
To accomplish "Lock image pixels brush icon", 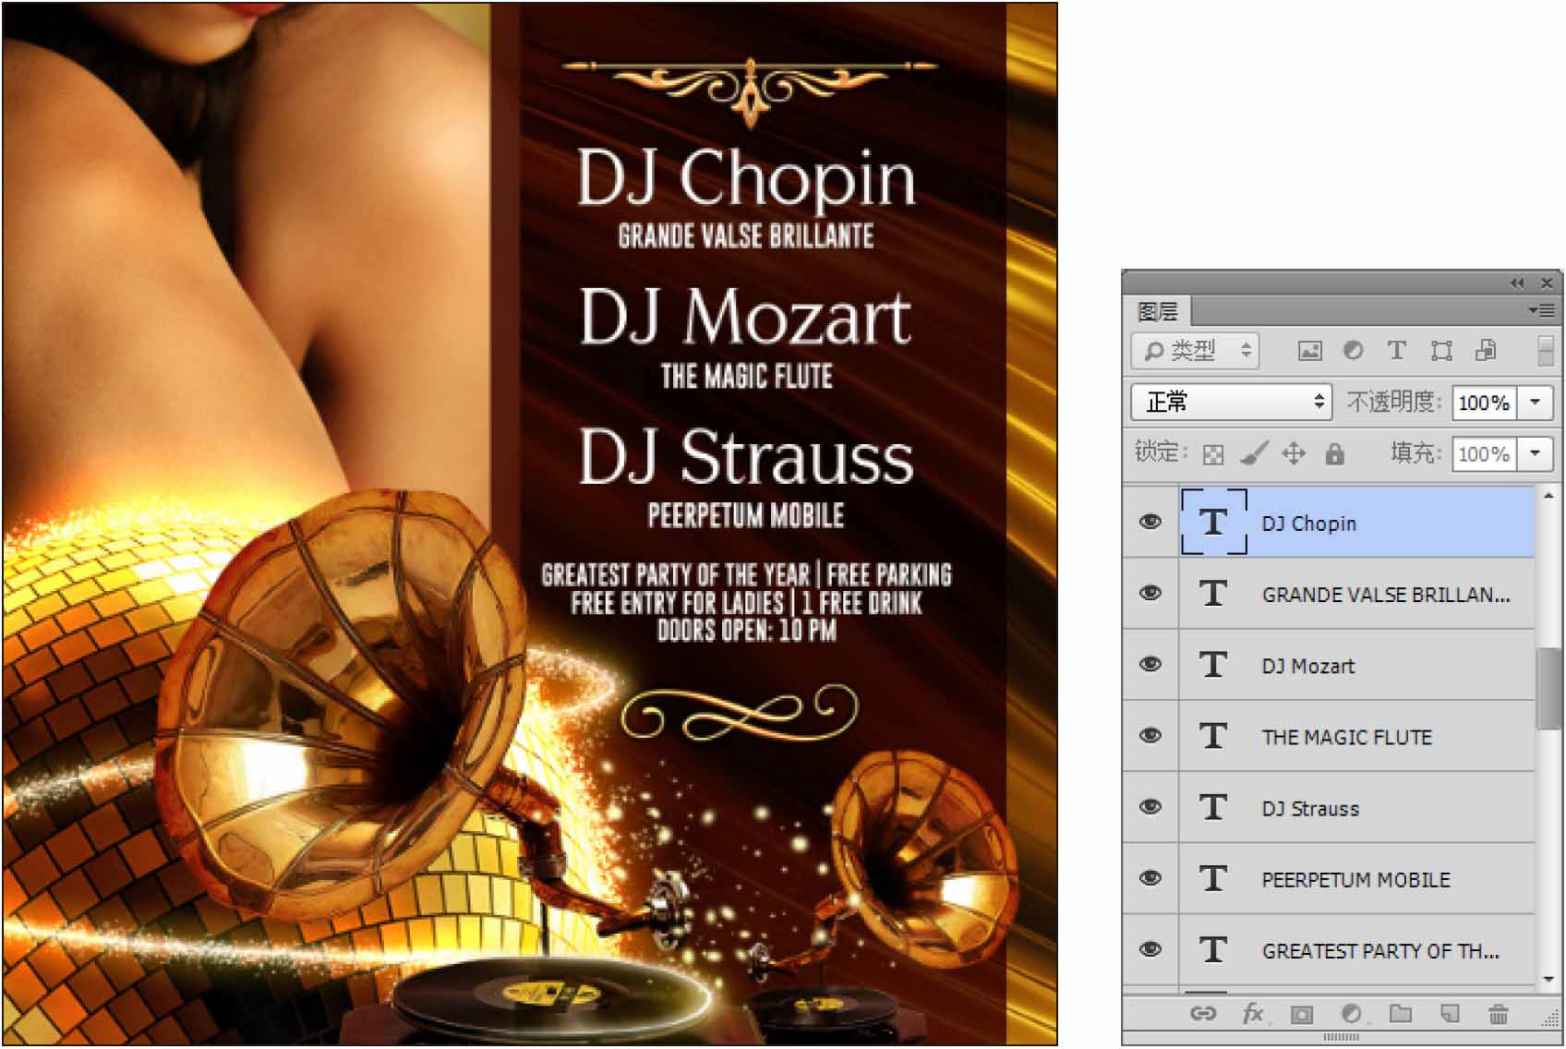I will click(1254, 454).
